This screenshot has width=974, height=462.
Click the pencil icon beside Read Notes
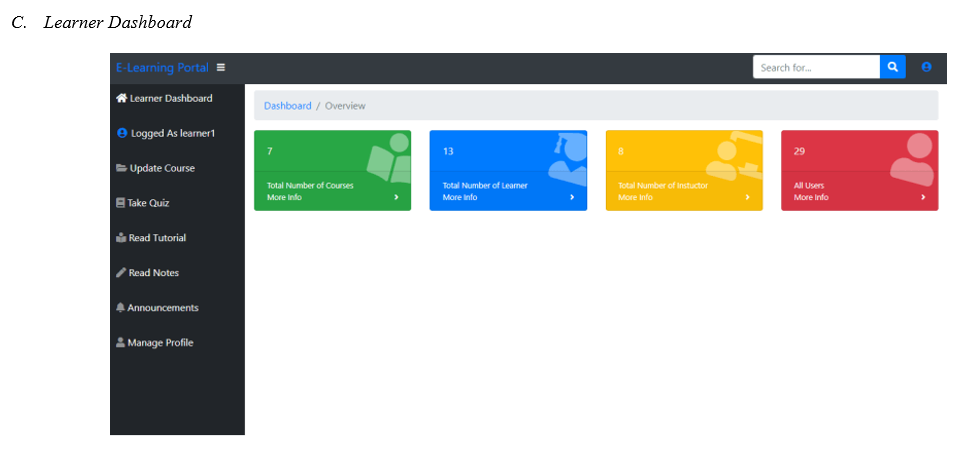coord(121,273)
